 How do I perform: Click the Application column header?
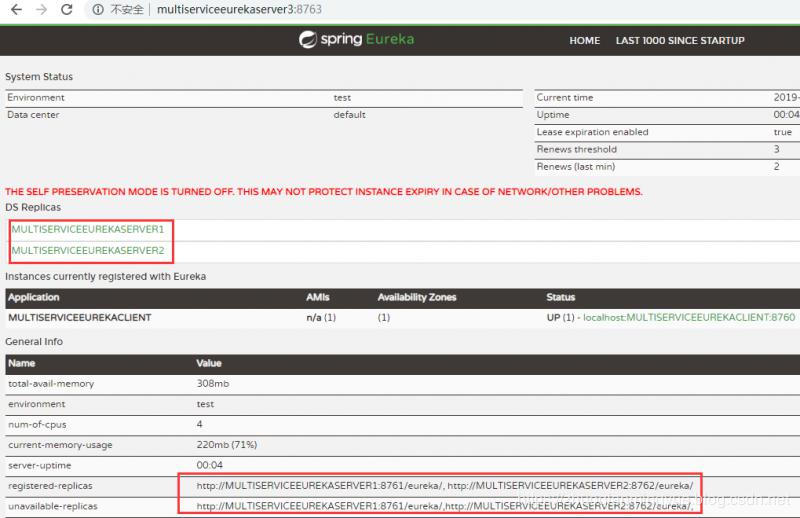pyautogui.click(x=34, y=297)
